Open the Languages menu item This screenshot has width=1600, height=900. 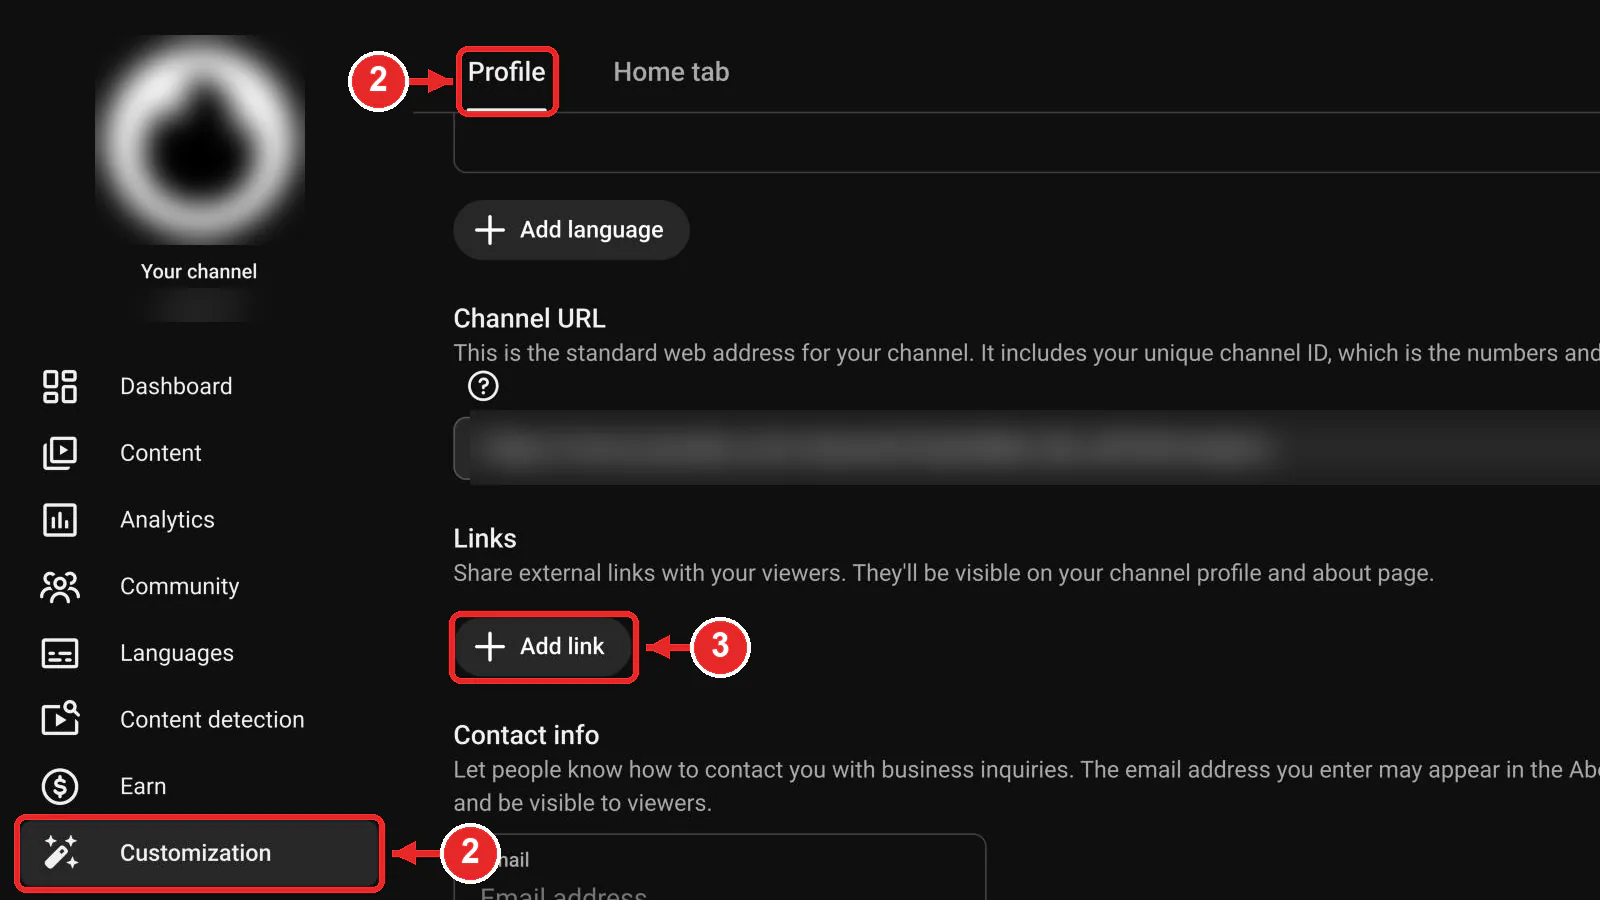coord(199,653)
